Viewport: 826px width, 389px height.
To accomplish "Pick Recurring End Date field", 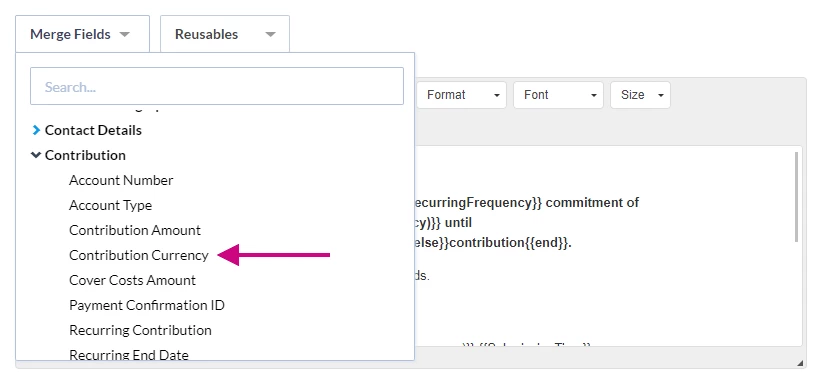I will point(129,355).
